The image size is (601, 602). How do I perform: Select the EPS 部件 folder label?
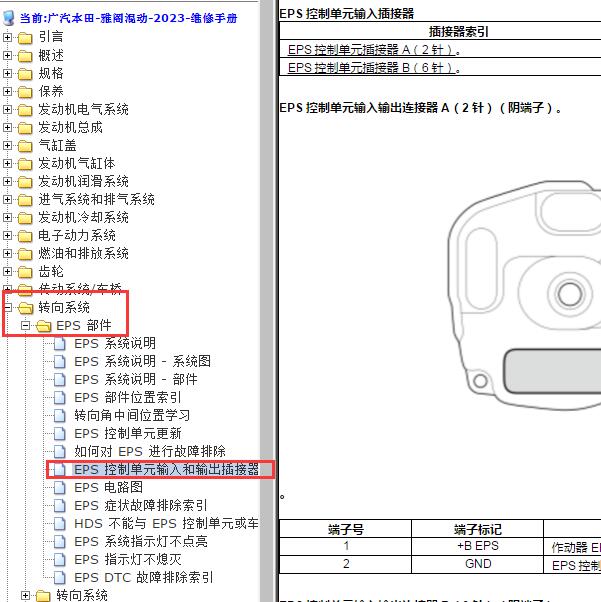point(83,326)
